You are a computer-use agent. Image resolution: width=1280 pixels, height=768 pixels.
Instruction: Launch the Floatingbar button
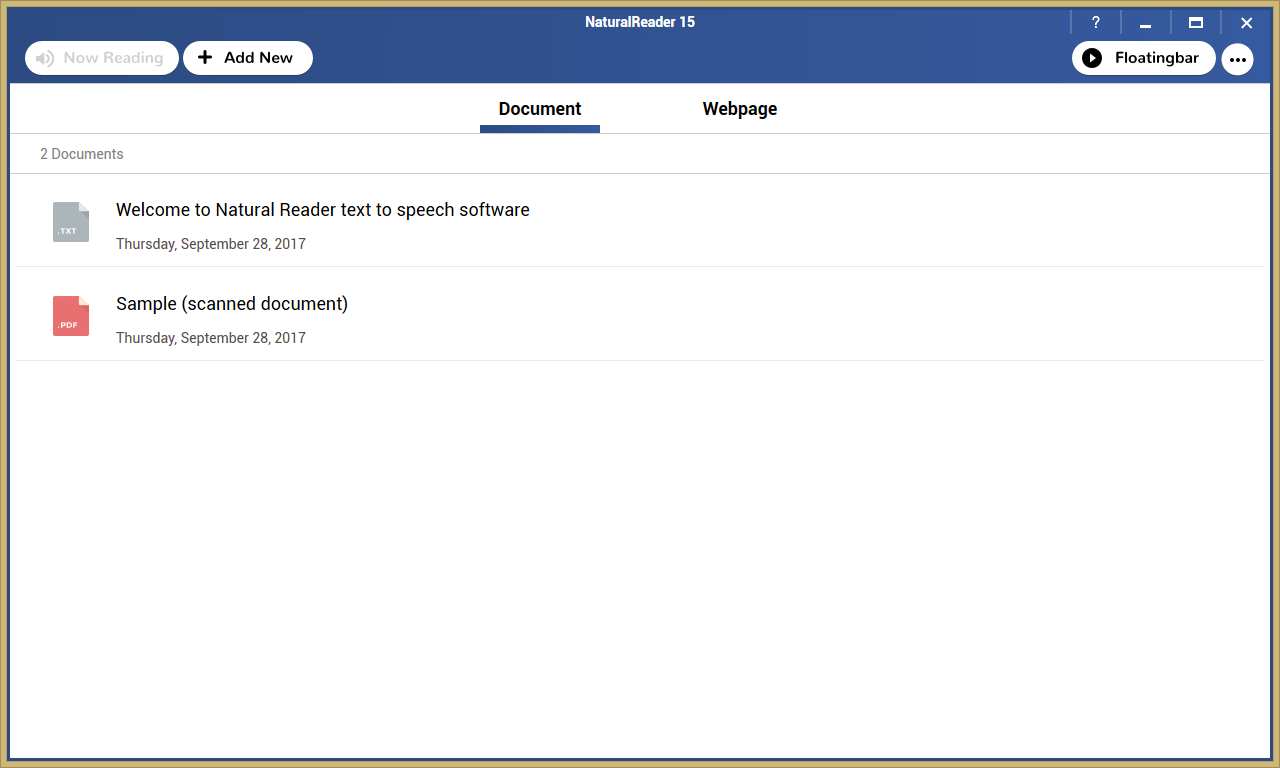(1144, 58)
